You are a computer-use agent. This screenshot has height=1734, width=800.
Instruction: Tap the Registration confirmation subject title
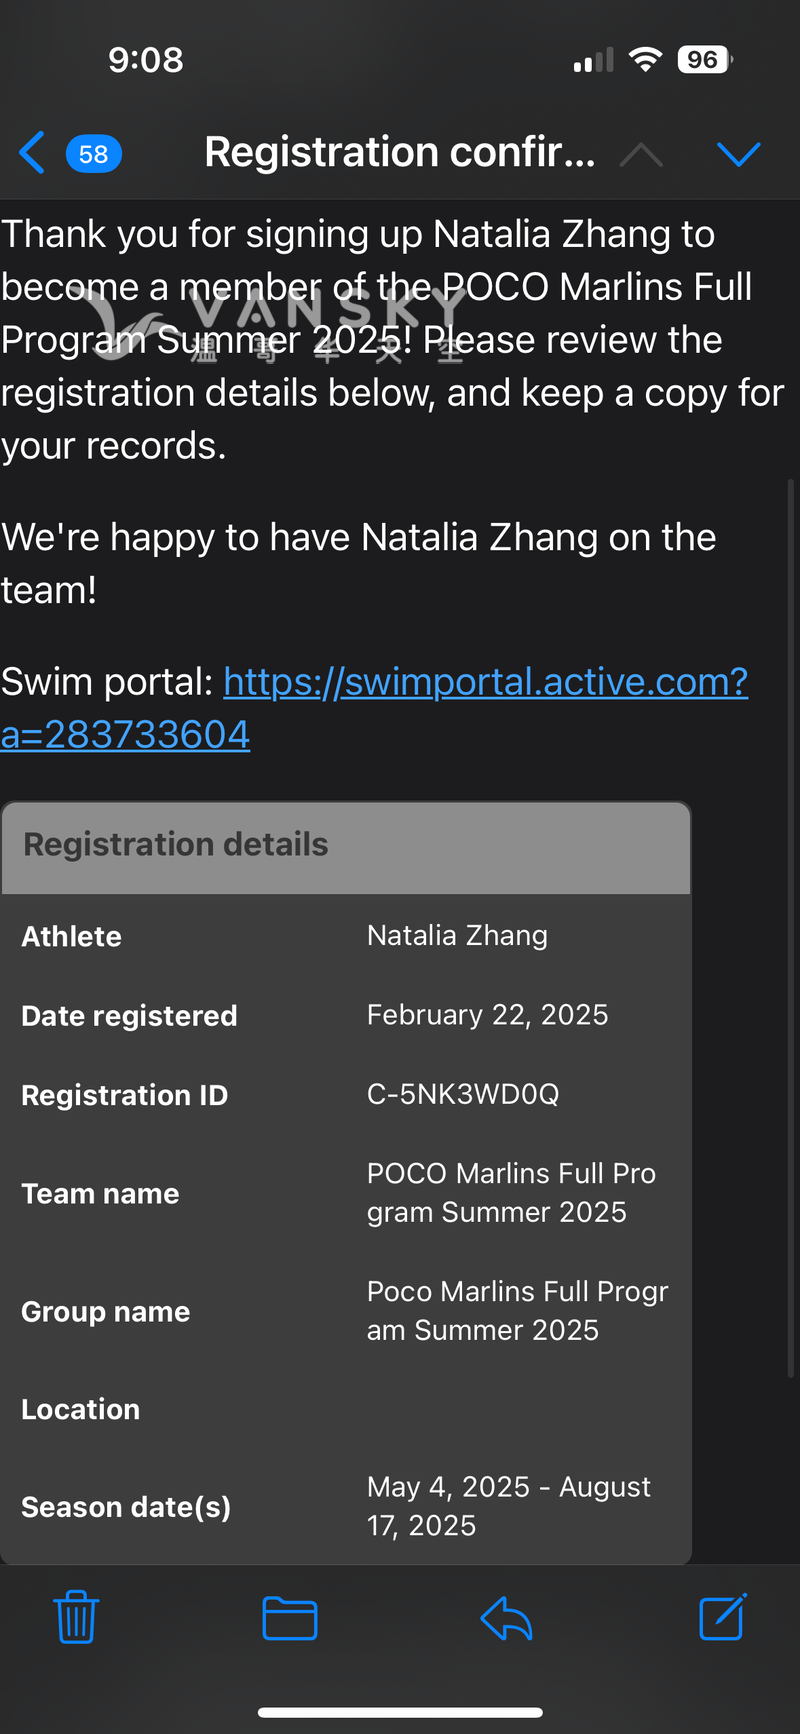(400, 153)
